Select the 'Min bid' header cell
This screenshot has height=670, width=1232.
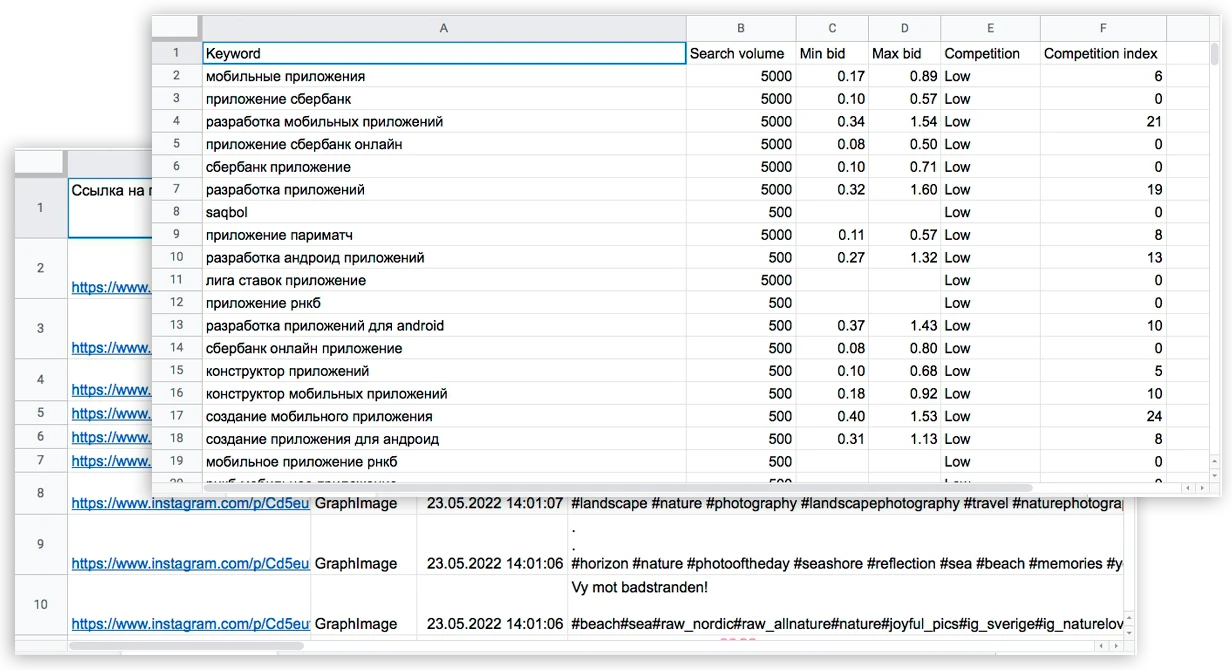pyautogui.click(x=832, y=54)
